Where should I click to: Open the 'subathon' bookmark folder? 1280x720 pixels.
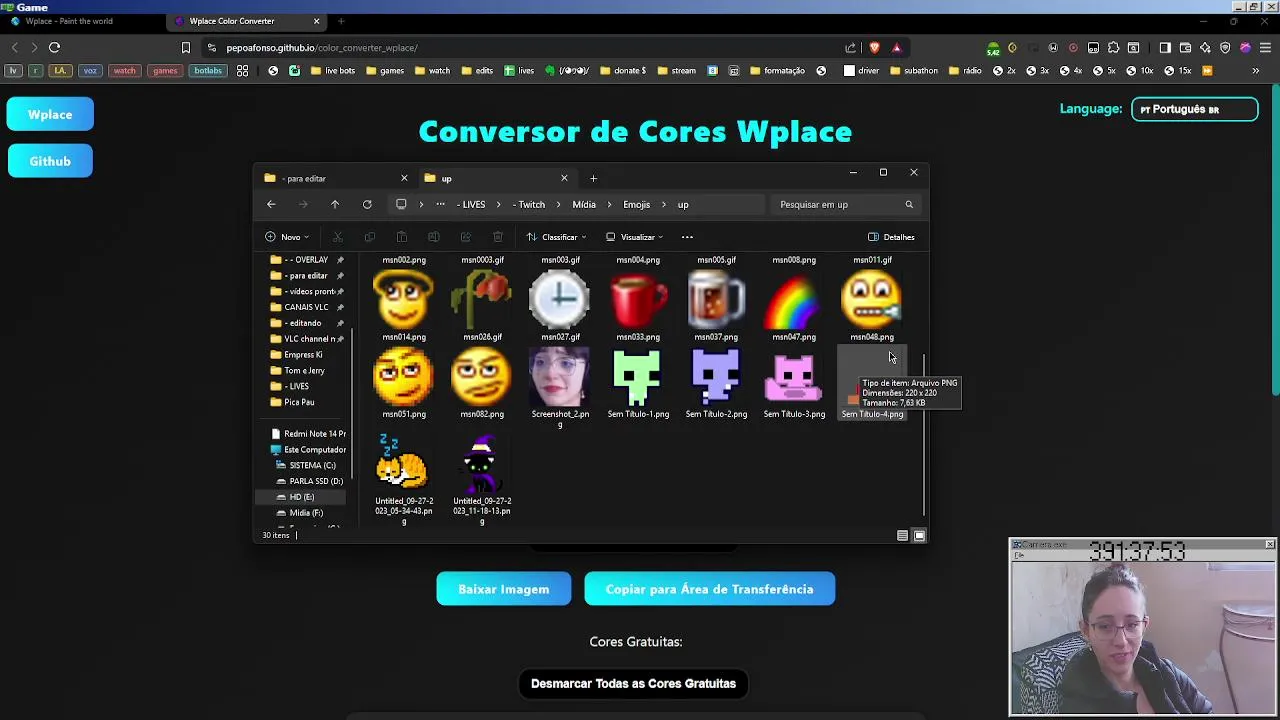914,71
